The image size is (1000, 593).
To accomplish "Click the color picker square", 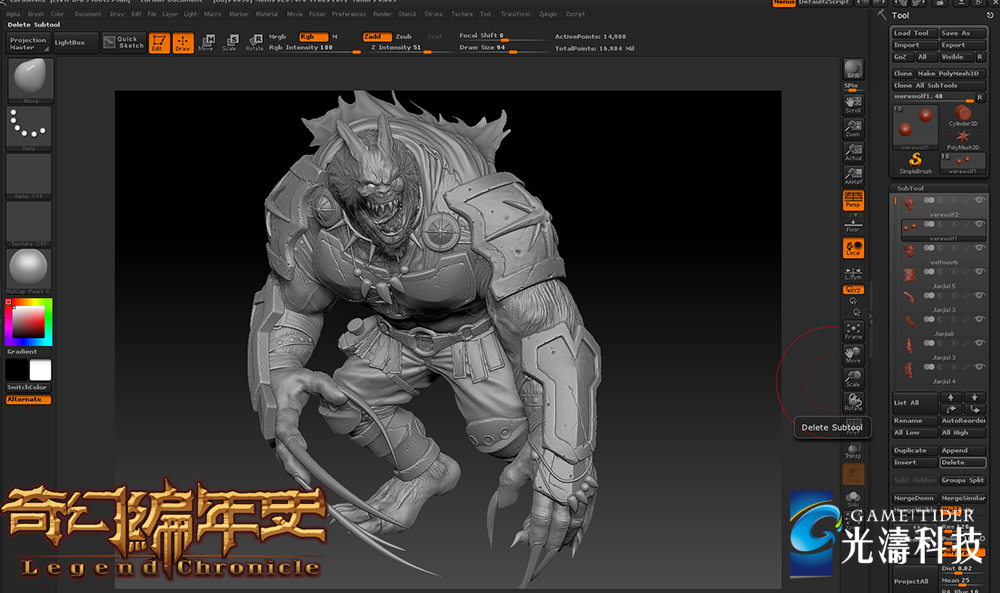I will tap(28, 322).
